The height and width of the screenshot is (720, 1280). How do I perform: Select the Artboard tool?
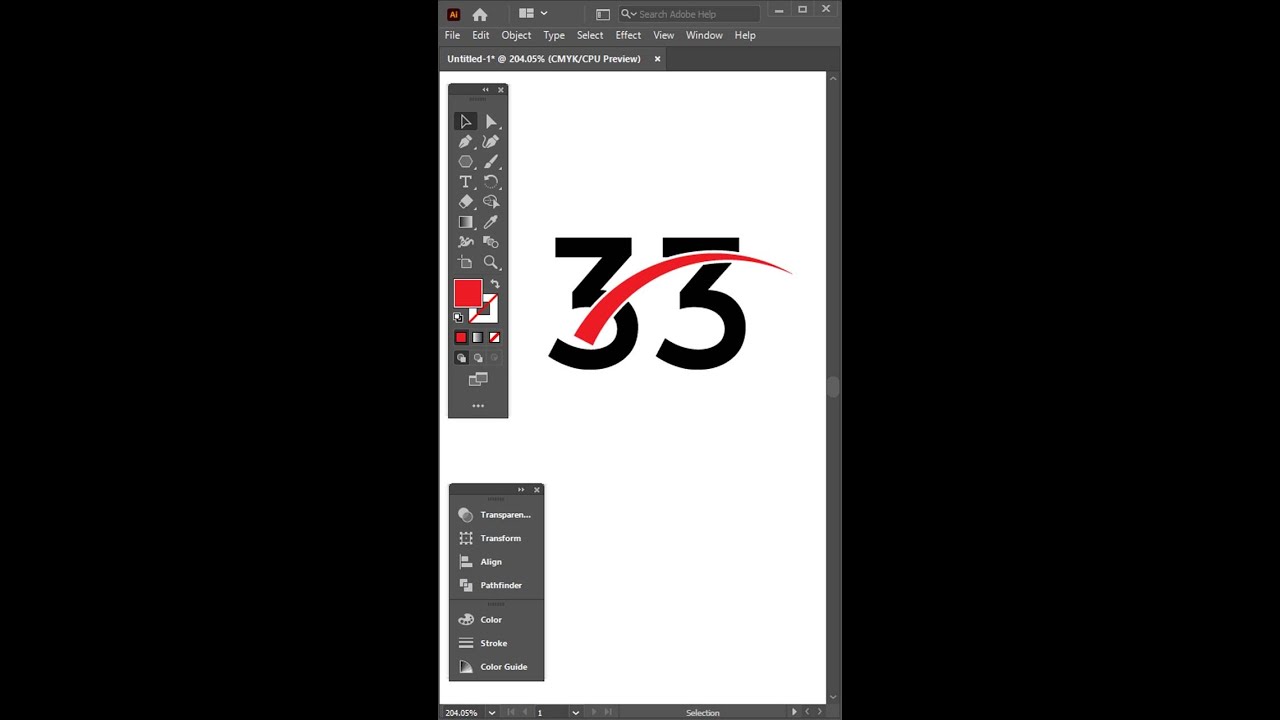pos(466,262)
